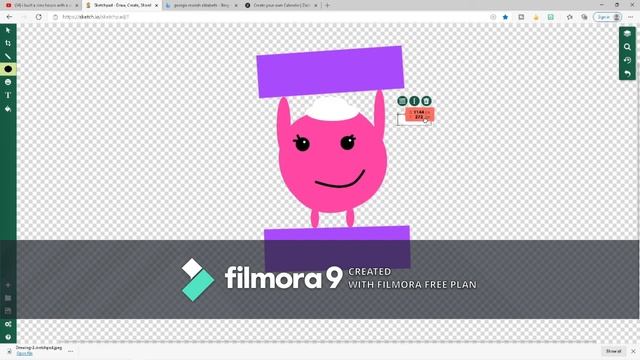Close the Sketchpad tab

156,5
